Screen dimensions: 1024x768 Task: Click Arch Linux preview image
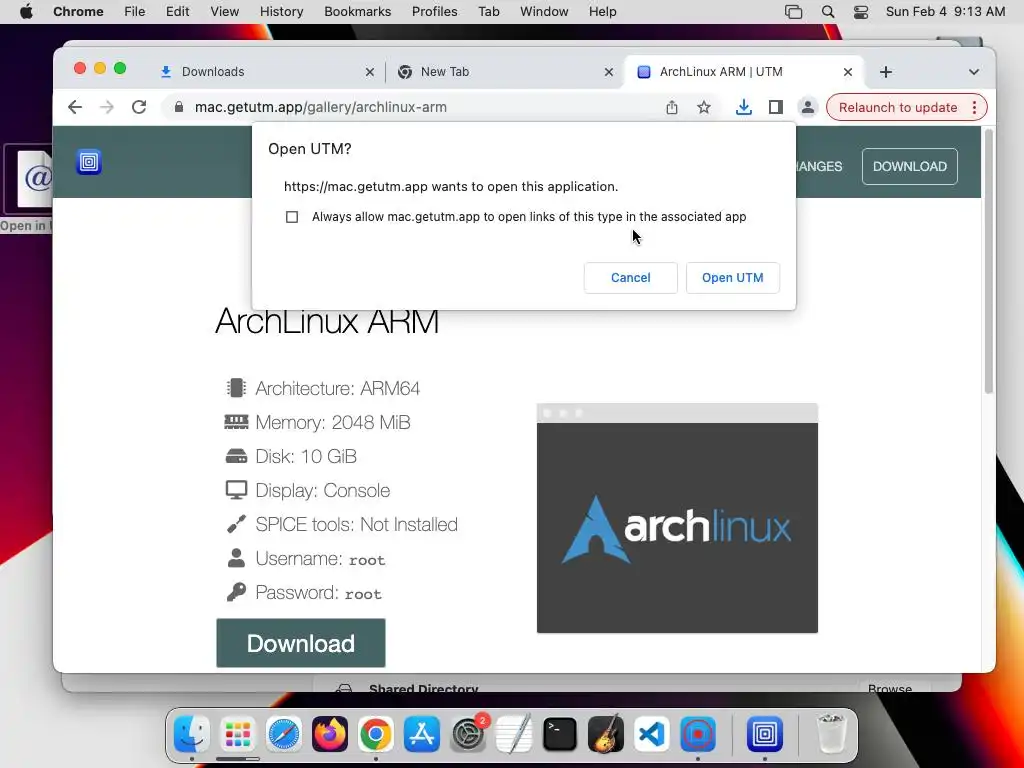point(677,519)
